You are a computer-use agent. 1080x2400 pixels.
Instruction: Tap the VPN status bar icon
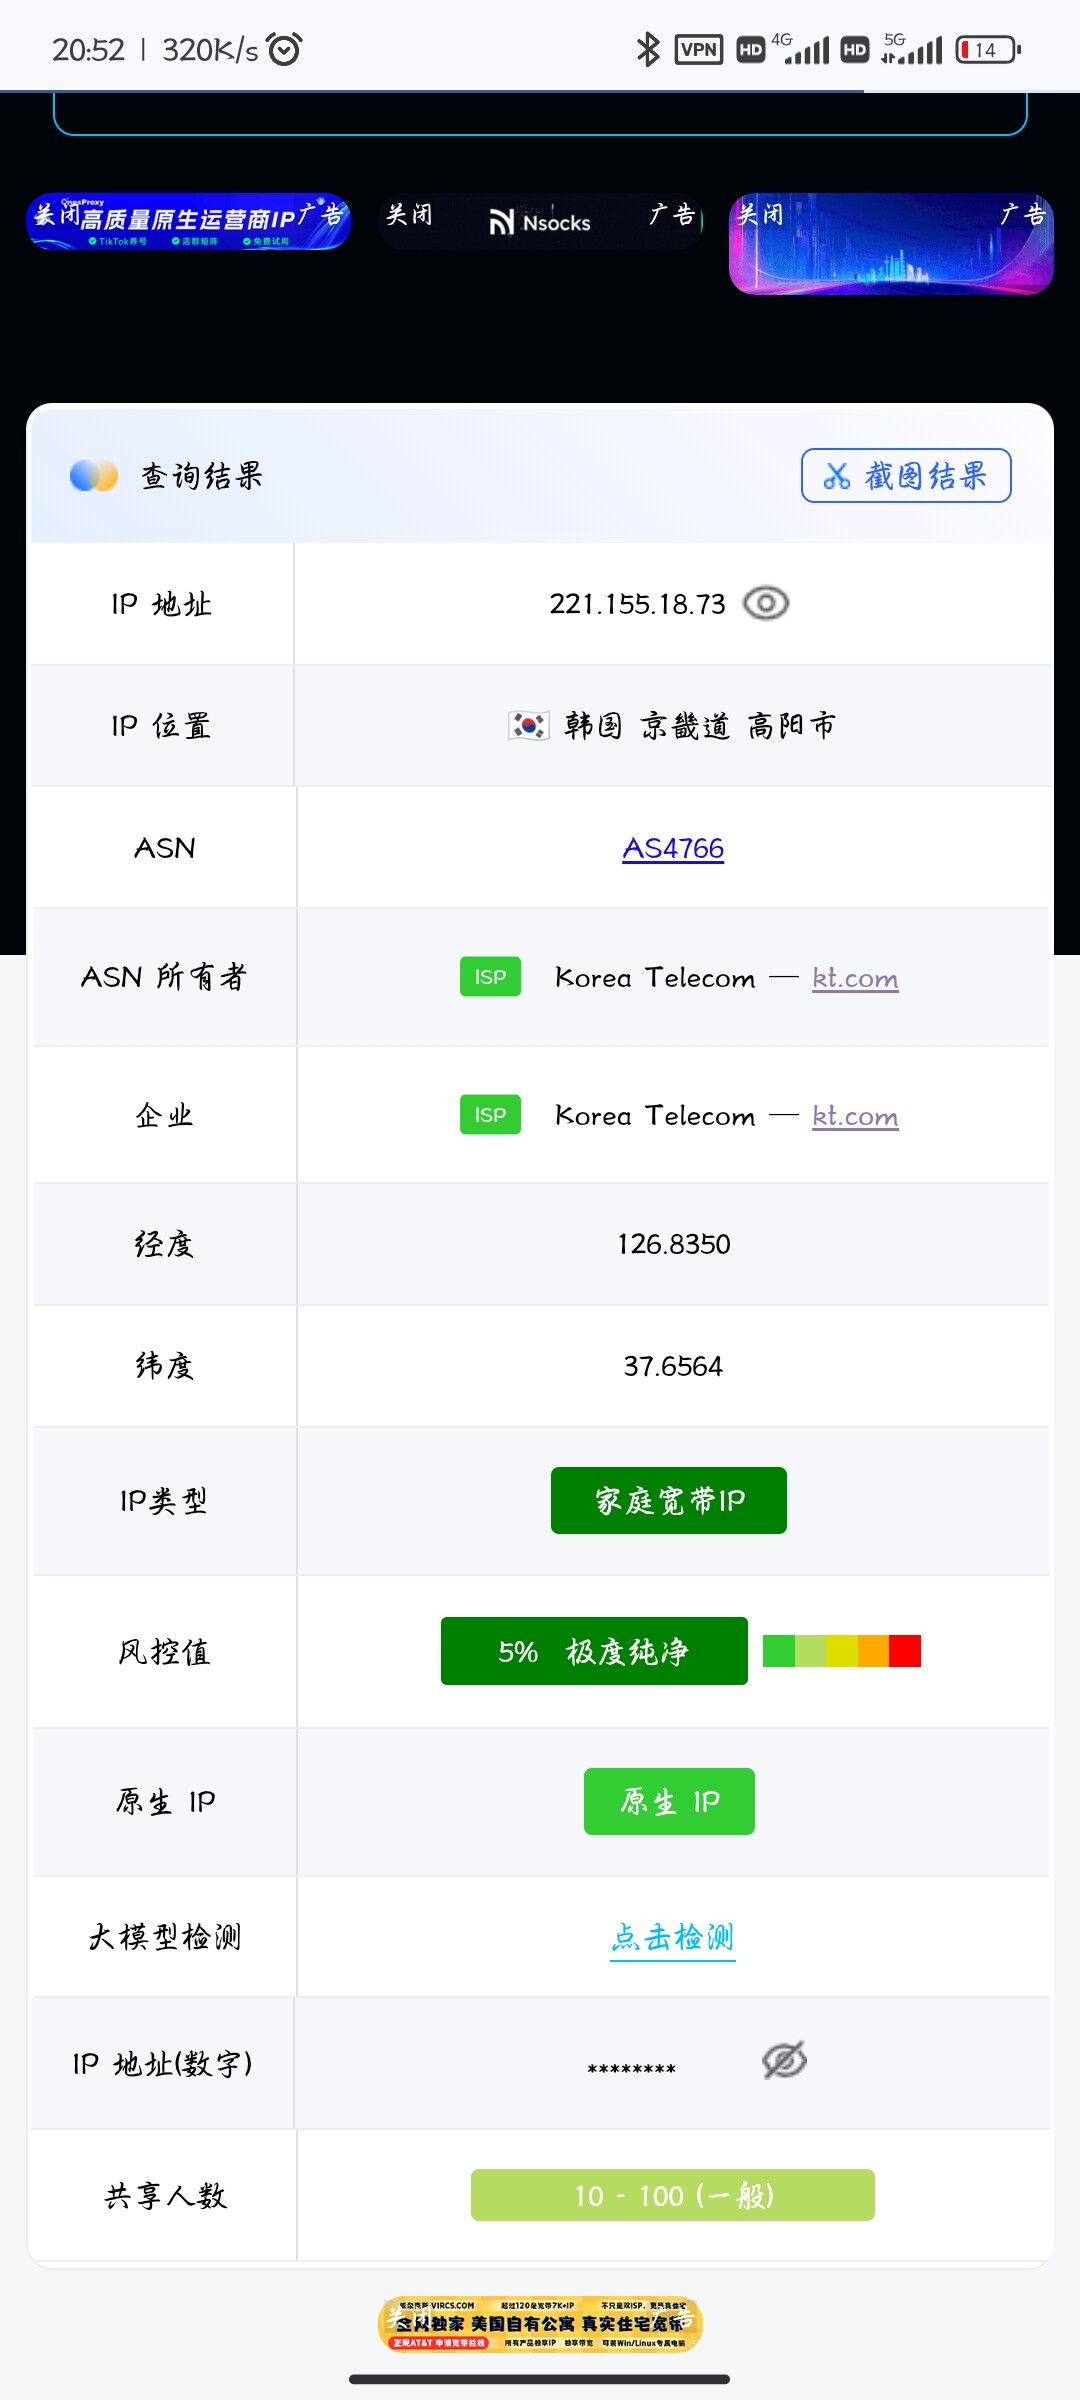(x=699, y=49)
